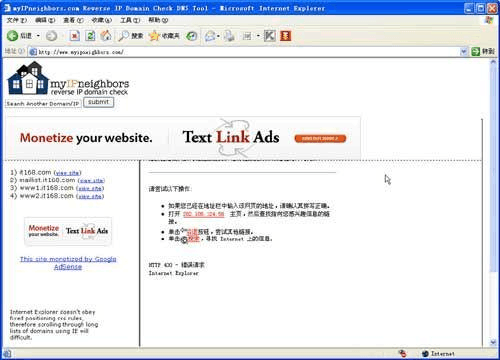Click the page icon in address bar
This screenshot has height=360, width=500.
tap(33, 52)
